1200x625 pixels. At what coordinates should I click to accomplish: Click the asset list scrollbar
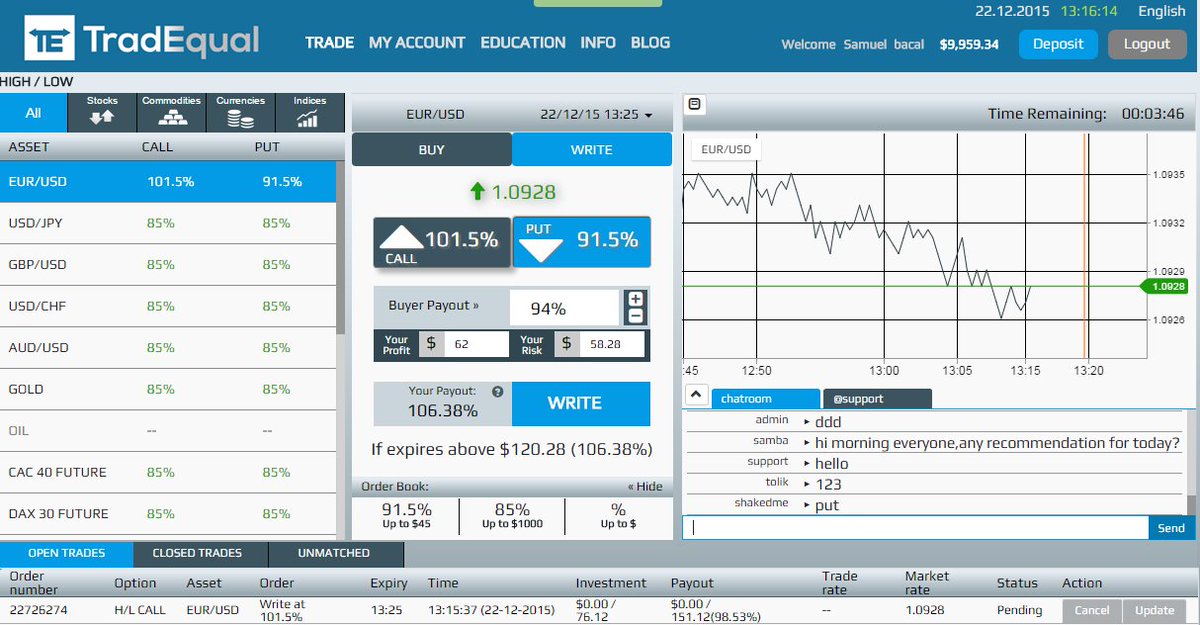click(341, 247)
